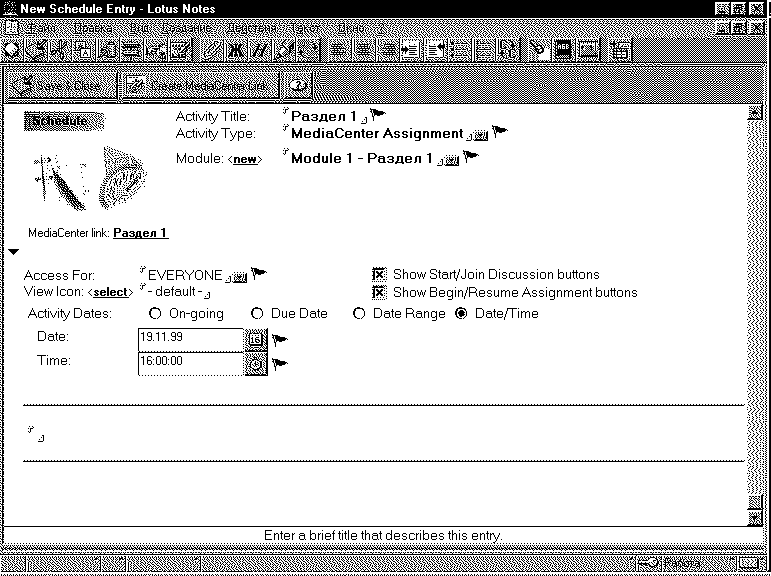Viewport: 771px width, 576px height.
Task: Collapse the section with the black triangle
Action: pyautogui.click(x=14, y=252)
